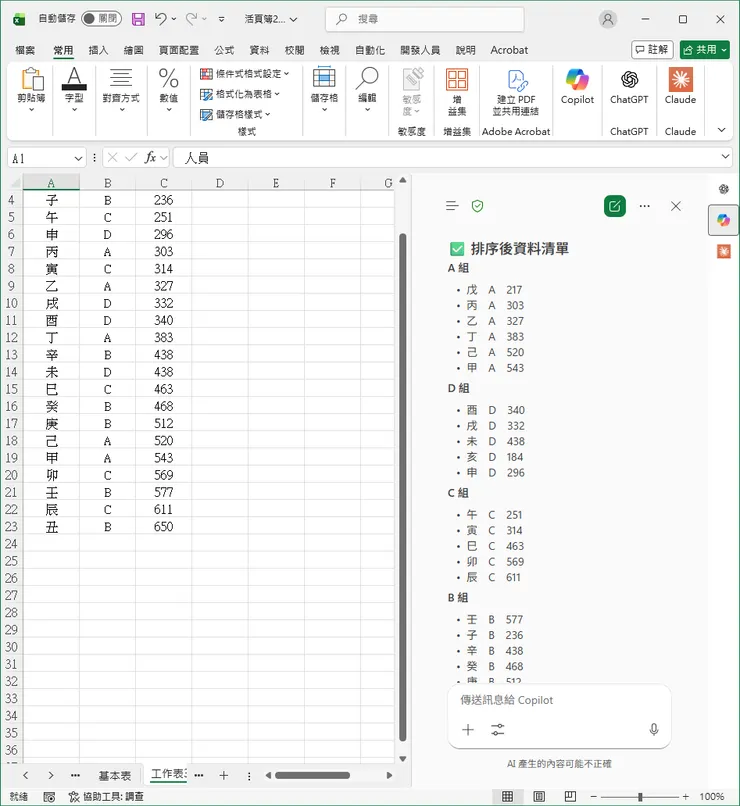Click 傳送訊息給 Copilot message field
This screenshot has width=740, height=806.
559,700
